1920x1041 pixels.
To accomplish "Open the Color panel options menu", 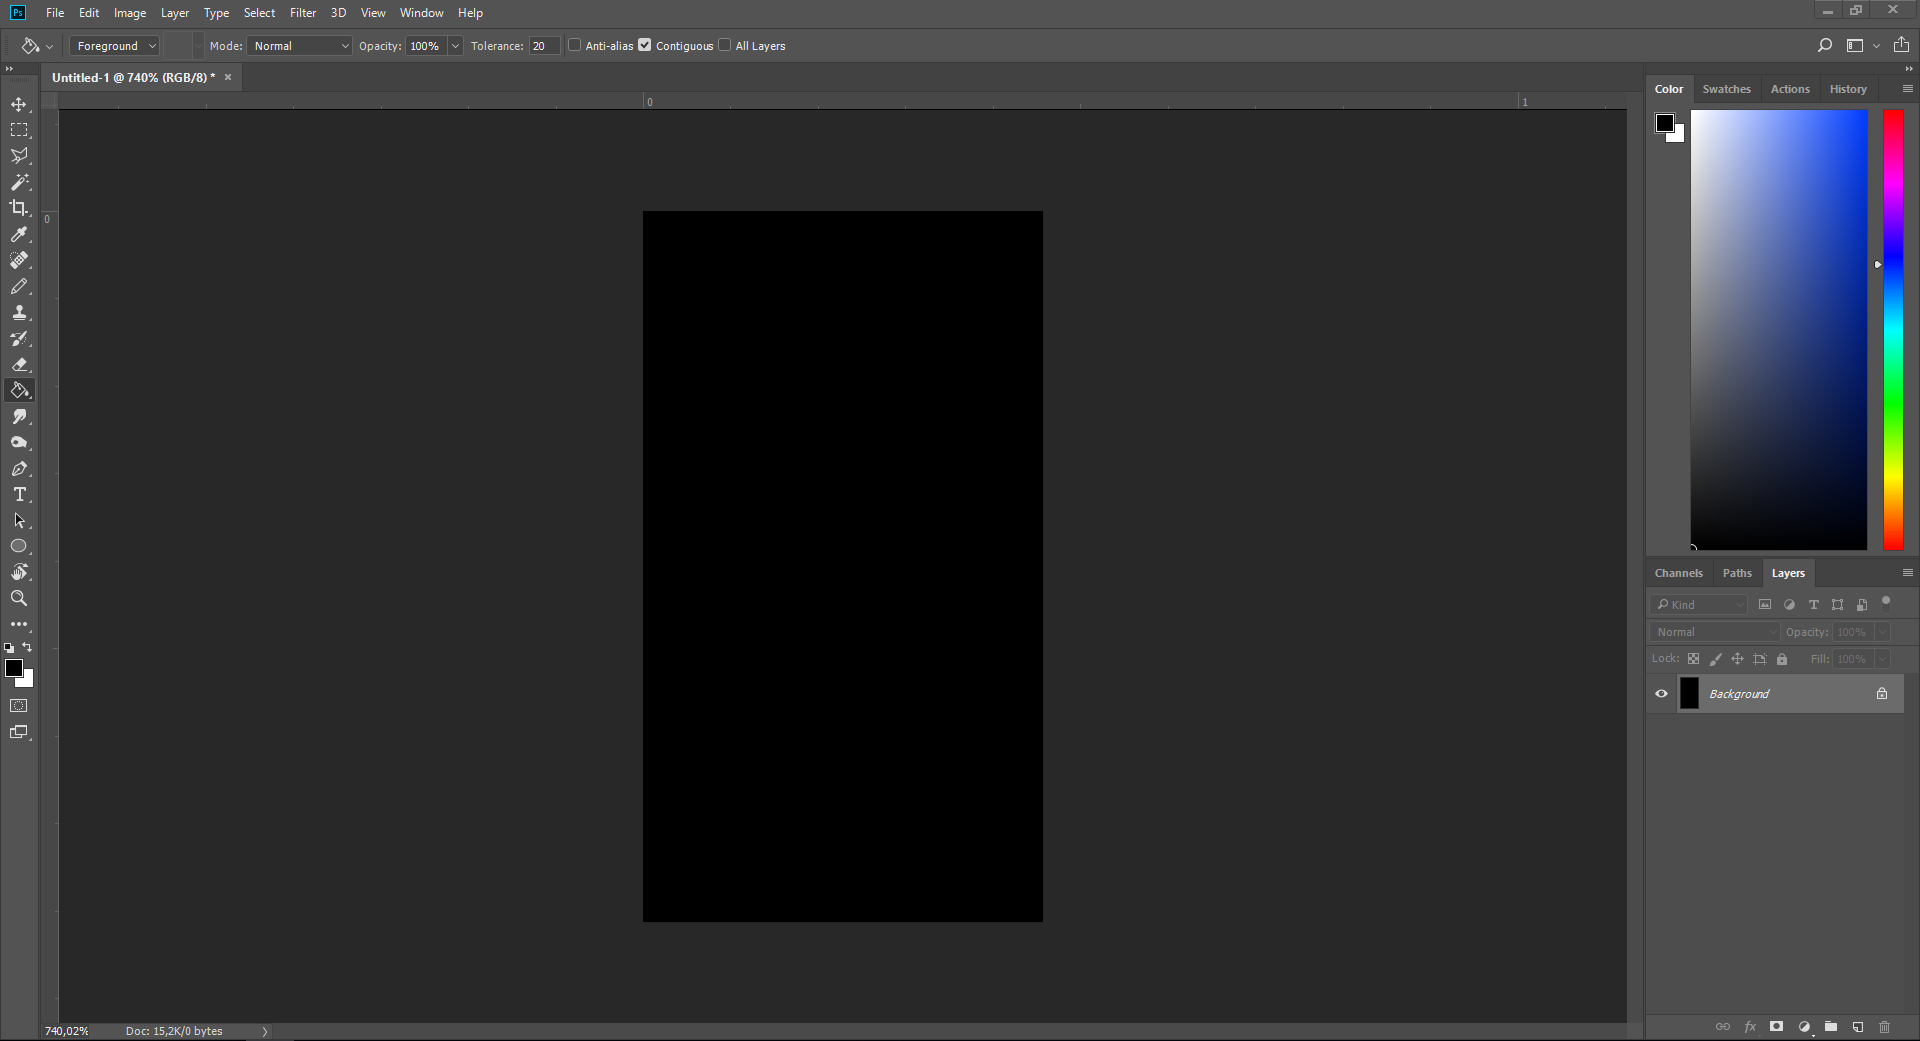I will coord(1907,89).
